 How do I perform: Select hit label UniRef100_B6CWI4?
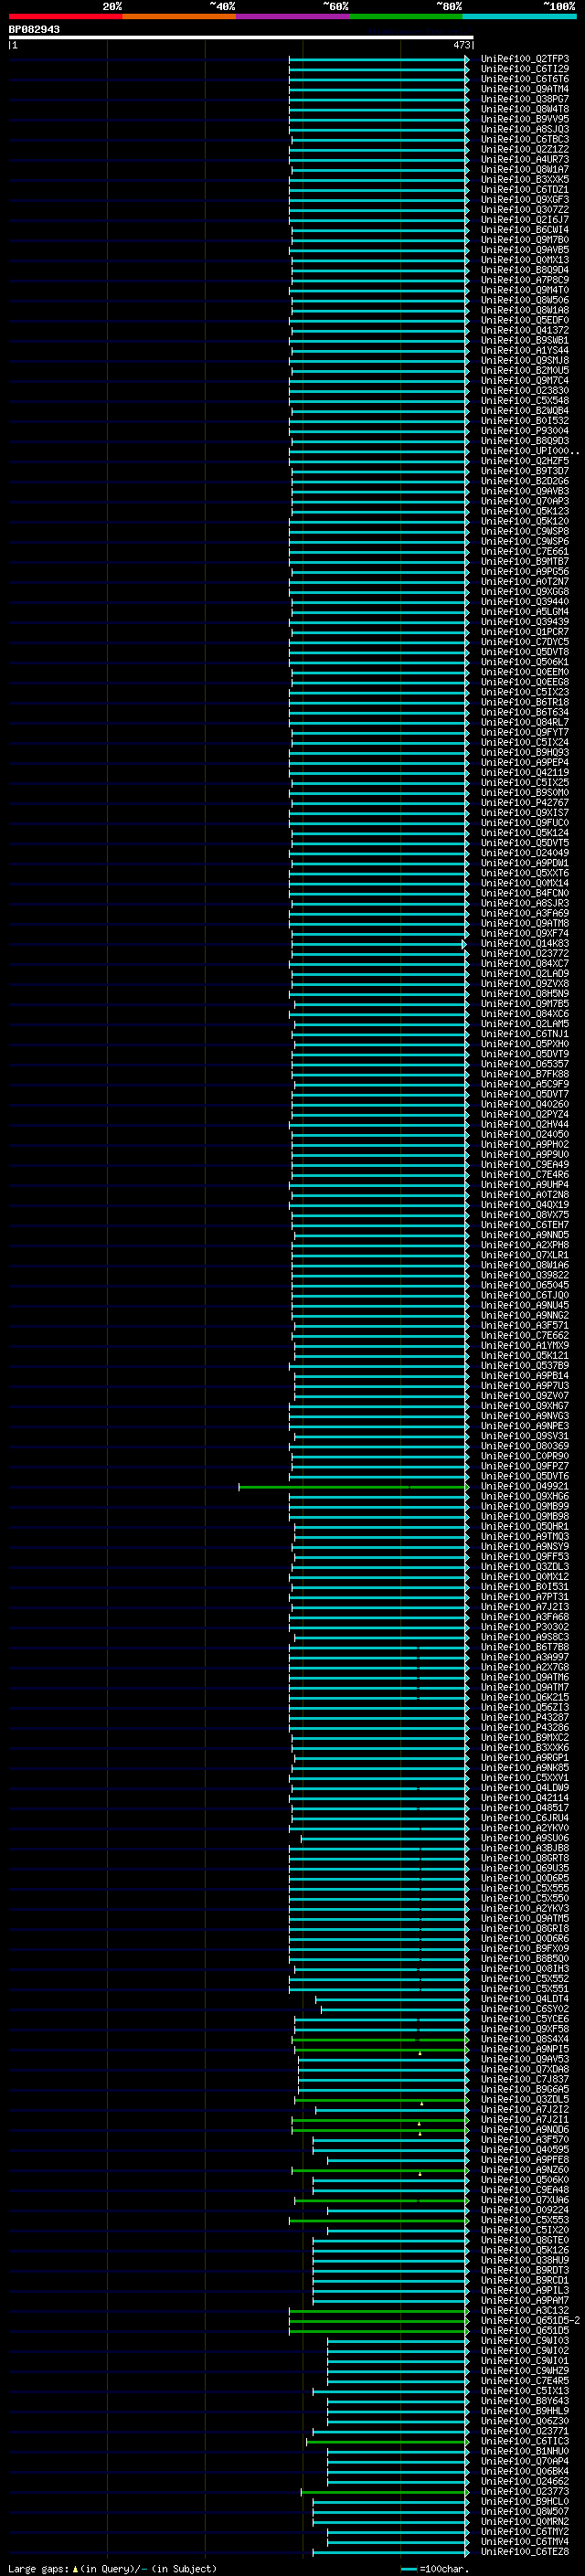(524, 230)
